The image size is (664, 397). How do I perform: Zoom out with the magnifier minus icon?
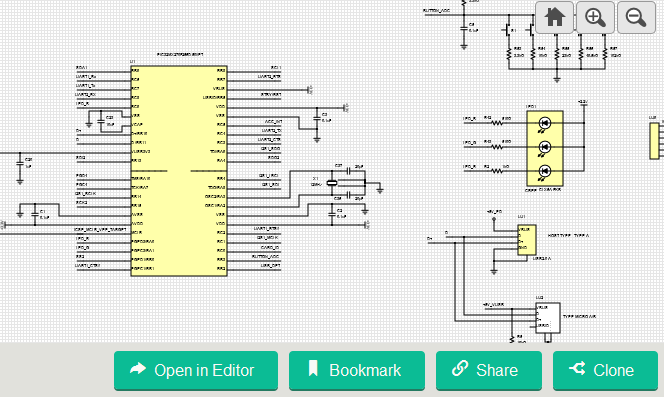pyautogui.click(x=636, y=17)
